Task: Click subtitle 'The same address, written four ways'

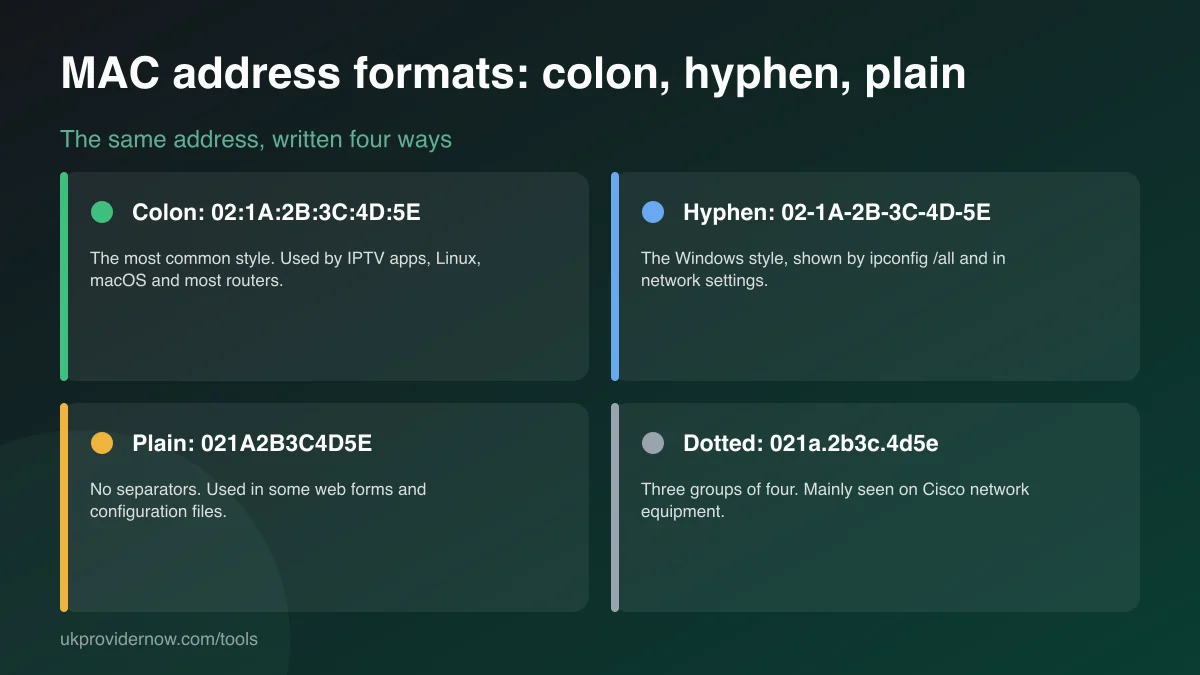Action: (256, 139)
